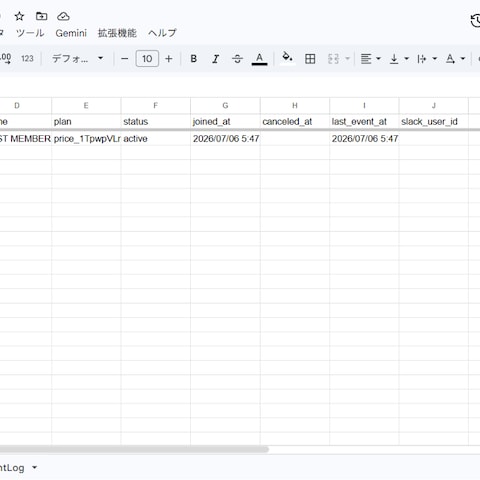
Task: Toggle strikethrough formatting
Action: click(x=237, y=59)
